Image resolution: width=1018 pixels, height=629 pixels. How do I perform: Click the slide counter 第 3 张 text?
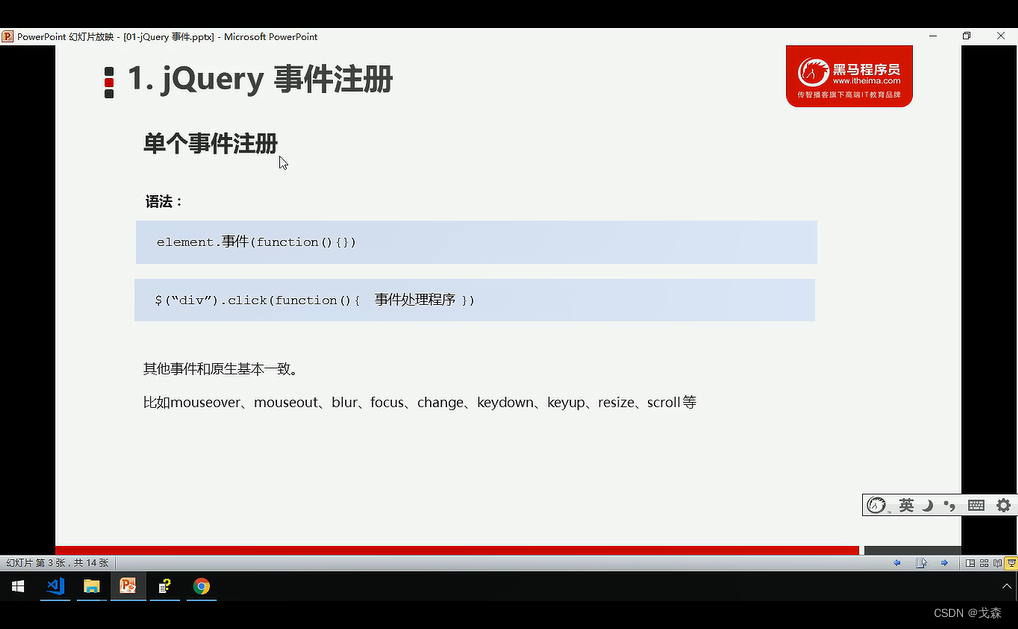(57, 563)
